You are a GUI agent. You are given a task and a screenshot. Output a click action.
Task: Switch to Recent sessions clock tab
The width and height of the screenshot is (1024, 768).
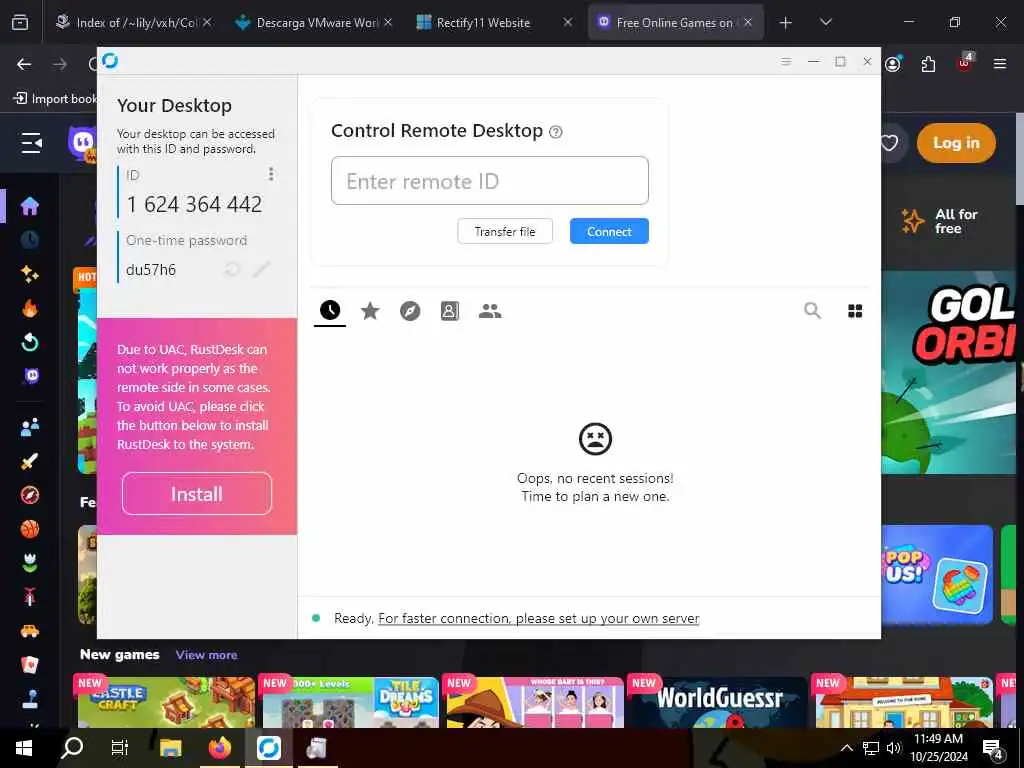tap(330, 310)
